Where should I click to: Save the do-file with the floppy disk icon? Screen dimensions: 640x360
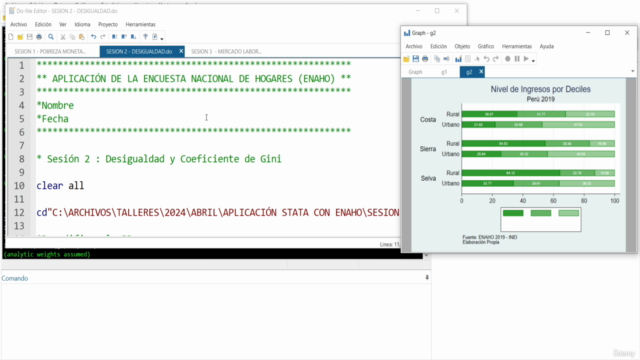pyautogui.click(x=29, y=37)
